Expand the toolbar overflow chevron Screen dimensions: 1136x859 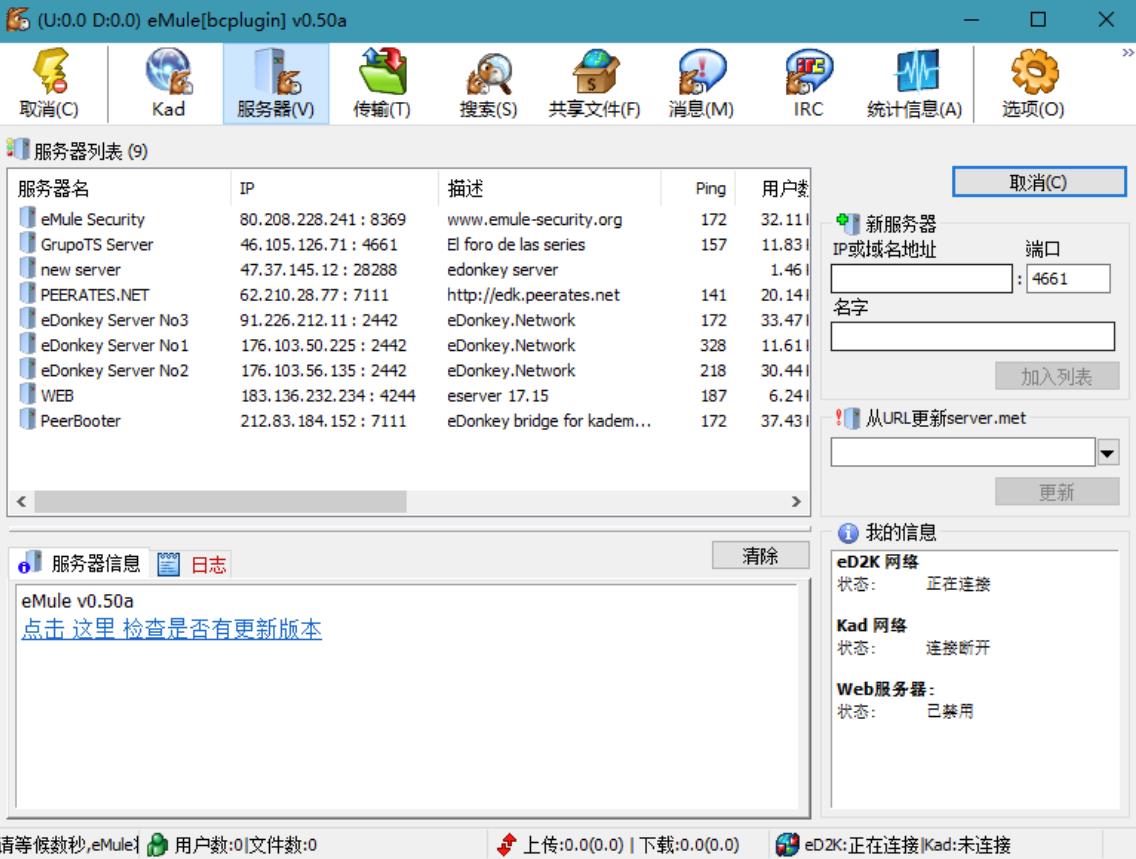tap(1127, 52)
